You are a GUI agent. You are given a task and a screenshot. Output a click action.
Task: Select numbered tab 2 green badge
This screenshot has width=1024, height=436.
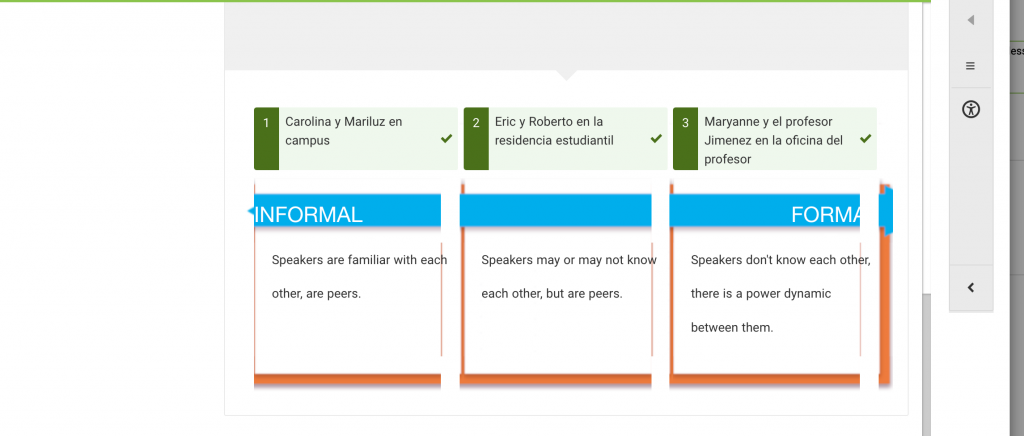pos(476,138)
